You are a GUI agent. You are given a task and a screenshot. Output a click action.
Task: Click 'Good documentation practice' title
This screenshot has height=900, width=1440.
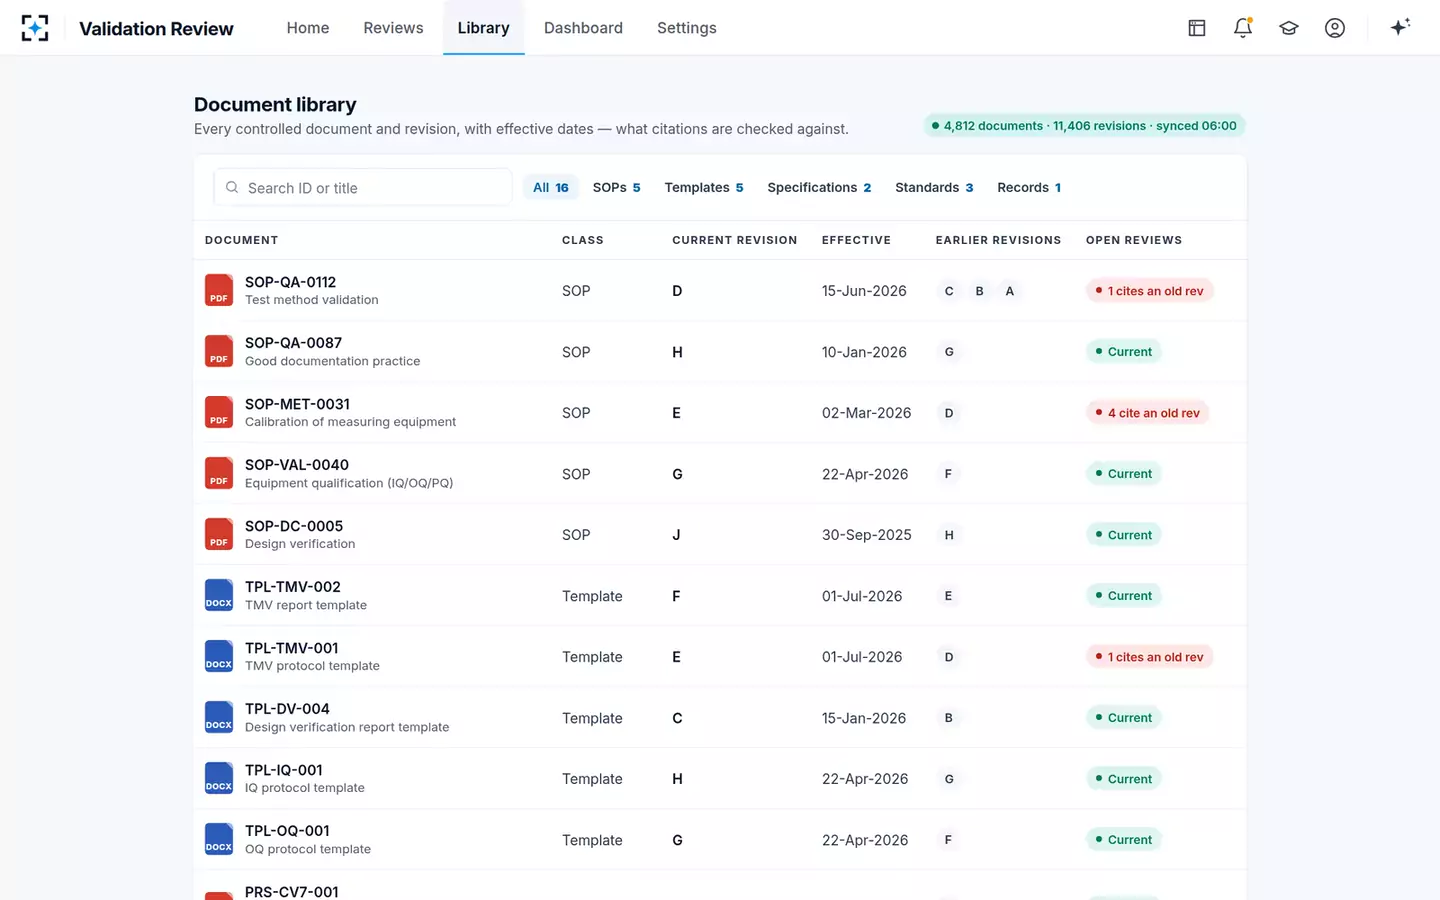pyautogui.click(x=333, y=361)
